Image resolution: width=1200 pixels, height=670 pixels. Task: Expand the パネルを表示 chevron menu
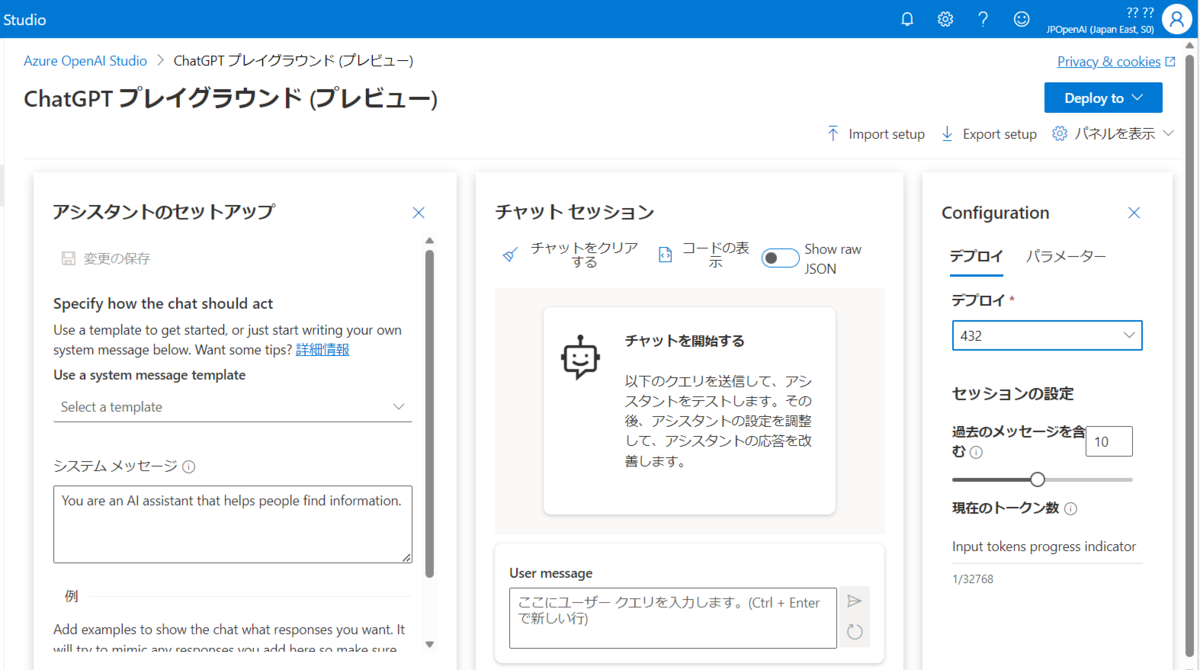1167,133
